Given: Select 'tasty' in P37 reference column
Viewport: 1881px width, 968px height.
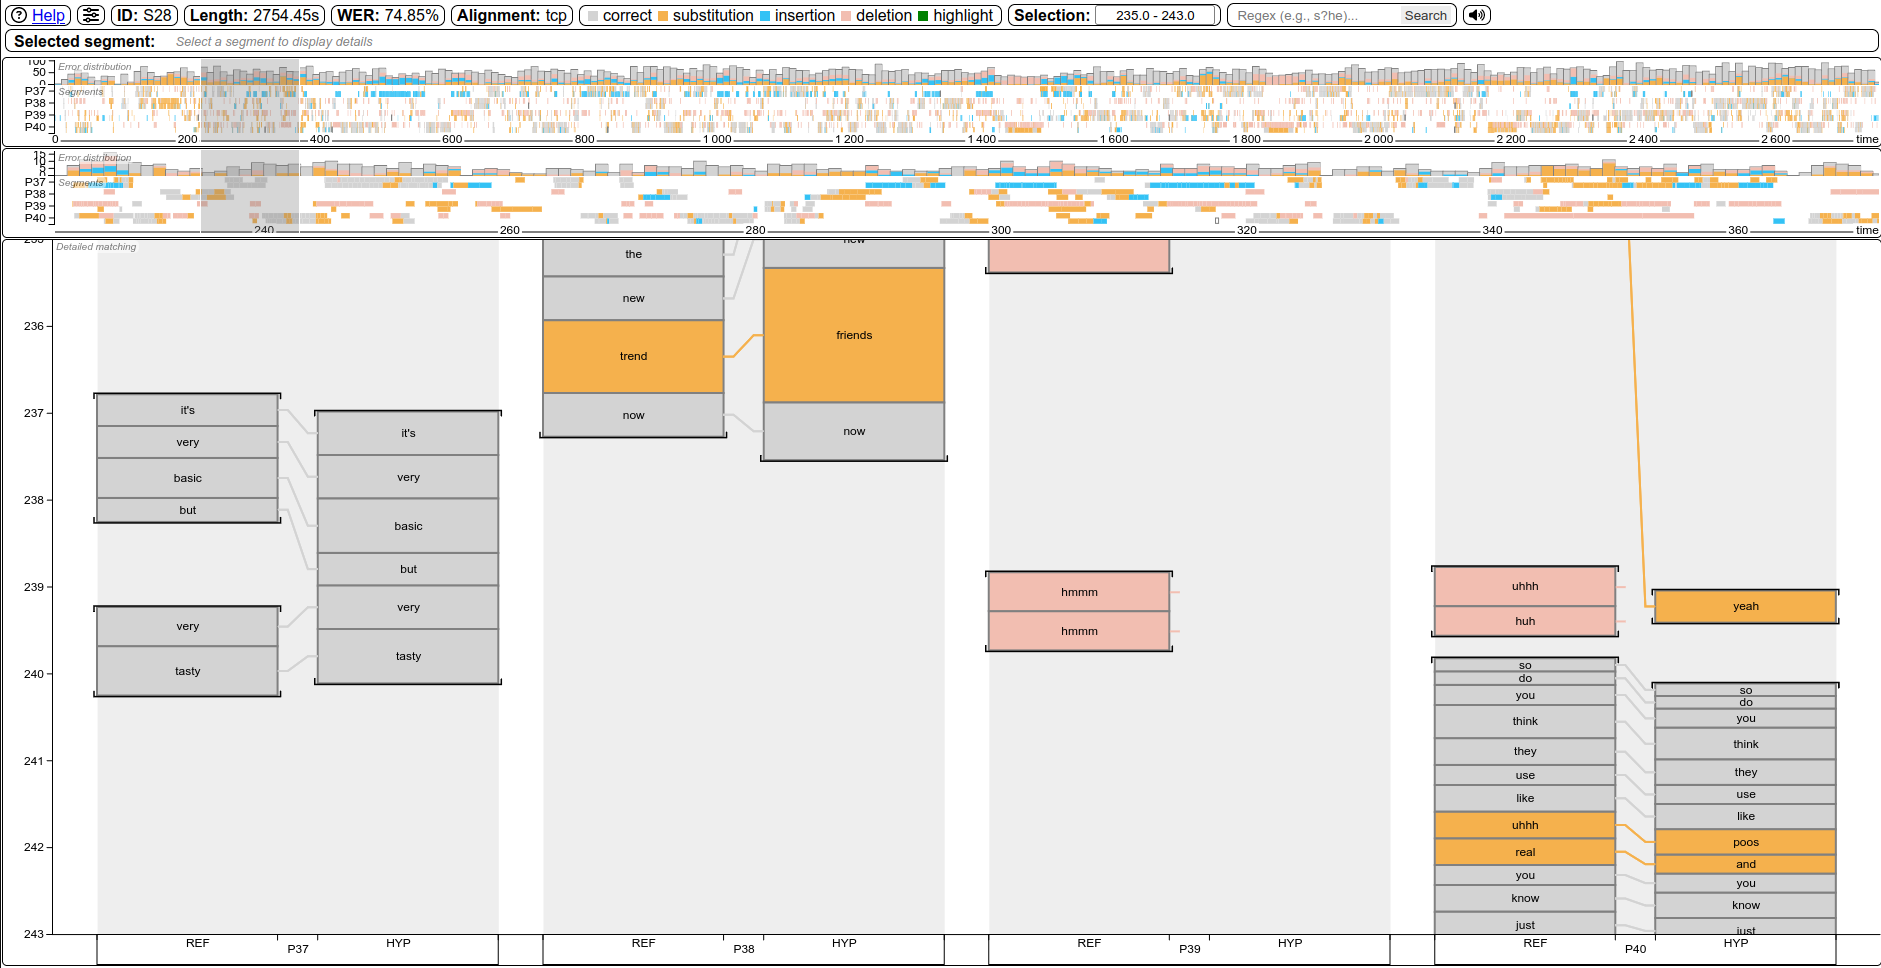Looking at the screenshot, I should click(187, 671).
